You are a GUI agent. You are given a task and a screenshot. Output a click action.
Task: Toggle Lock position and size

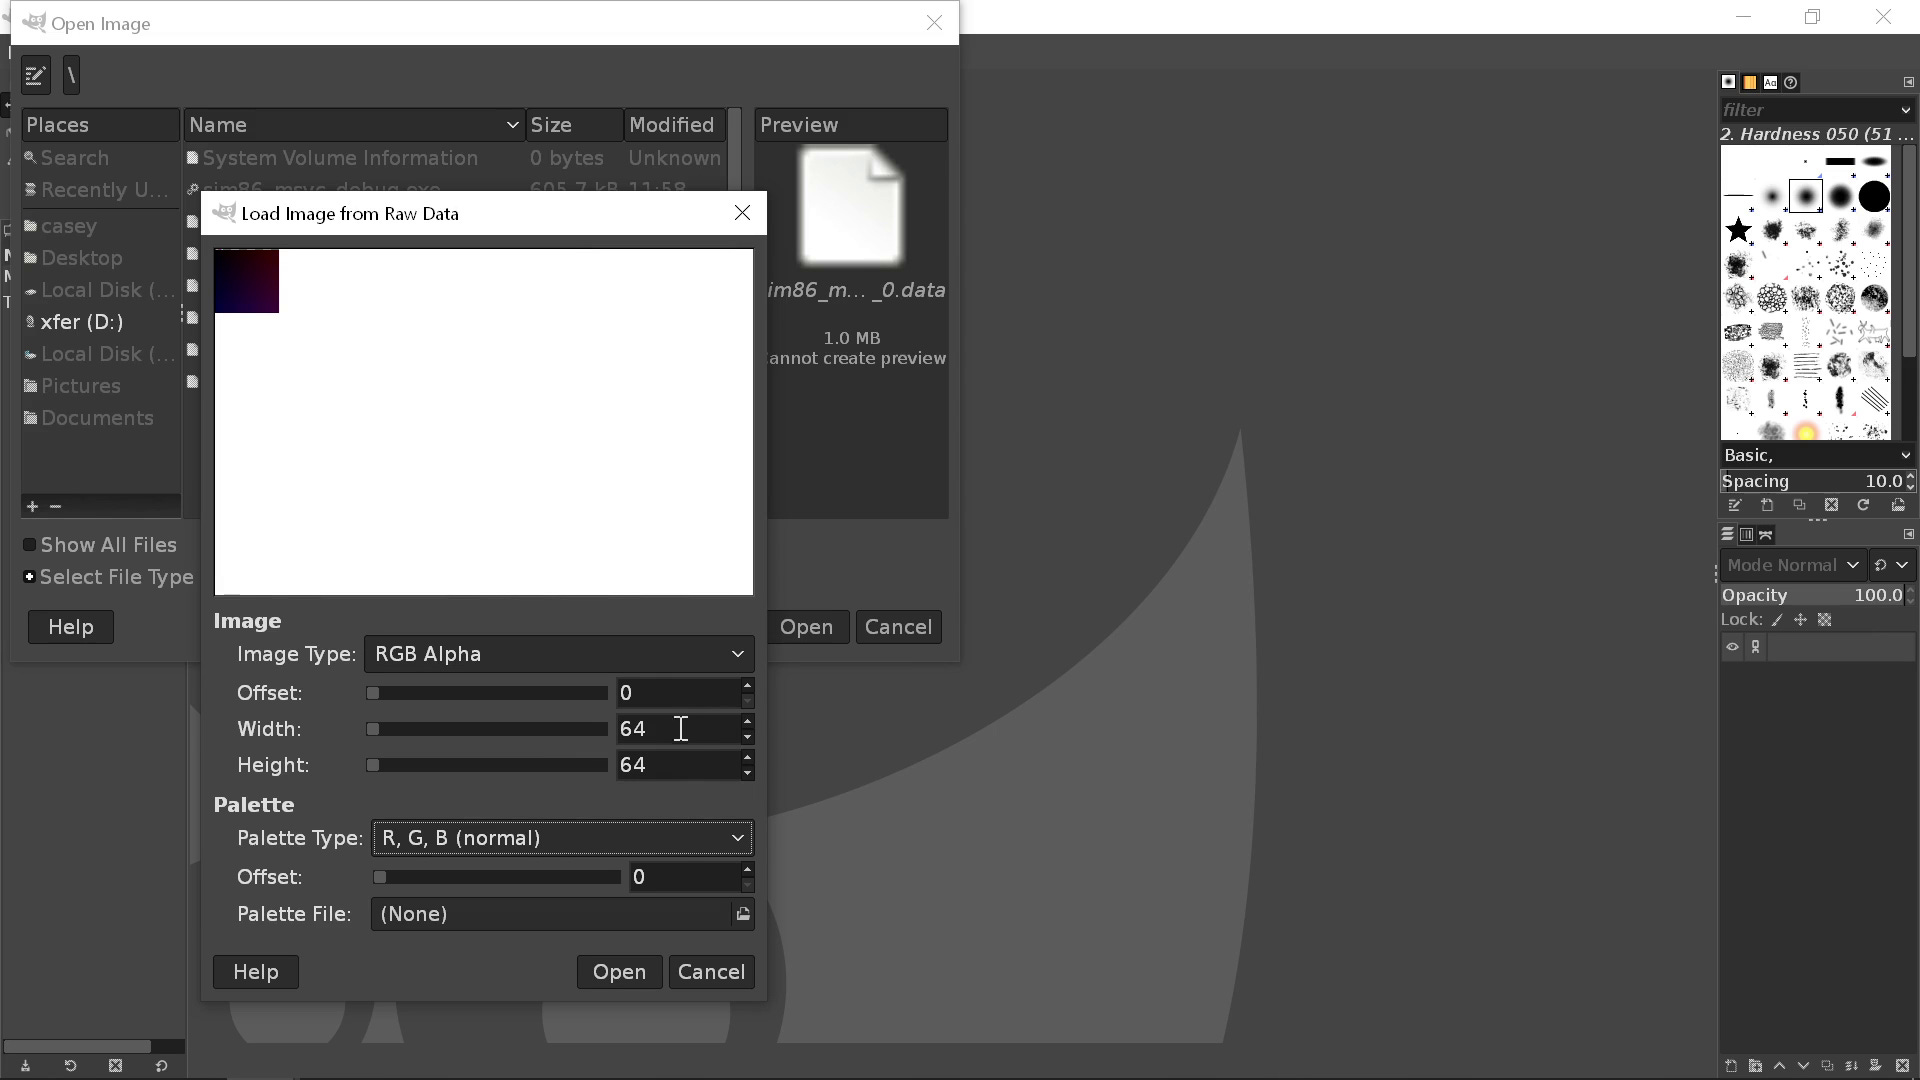coord(1801,619)
